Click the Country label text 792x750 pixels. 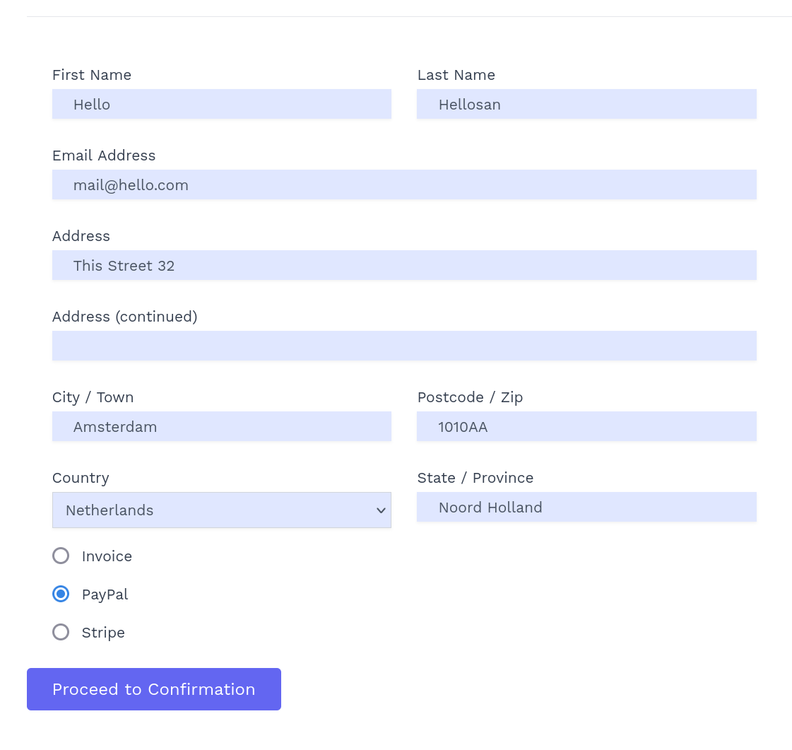point(81,478)
